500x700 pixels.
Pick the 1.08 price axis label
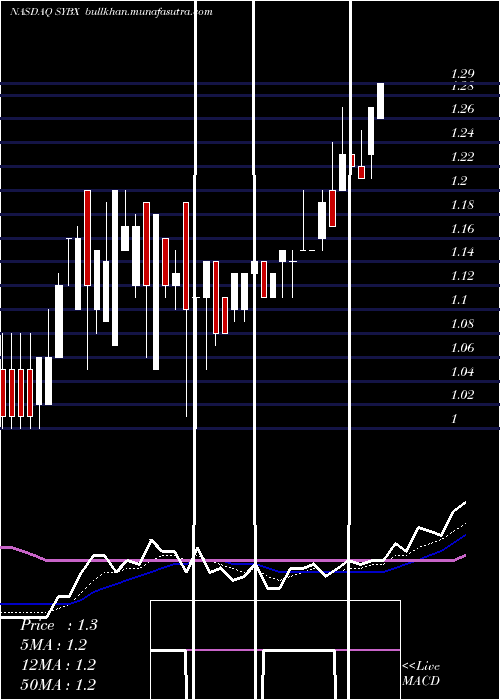(x=462, y=324)
